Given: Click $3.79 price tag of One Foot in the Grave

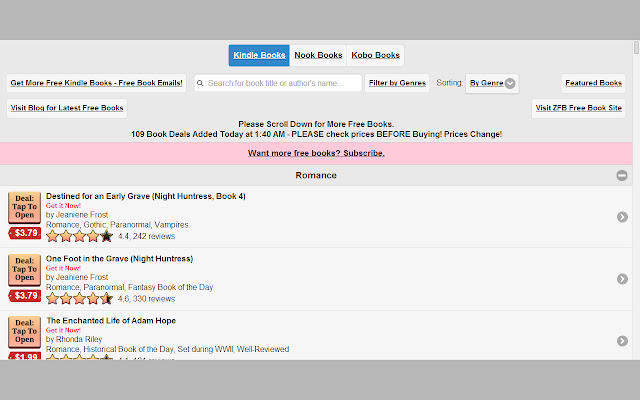Looking at the screenshot, I should click(x=25, y=296).
